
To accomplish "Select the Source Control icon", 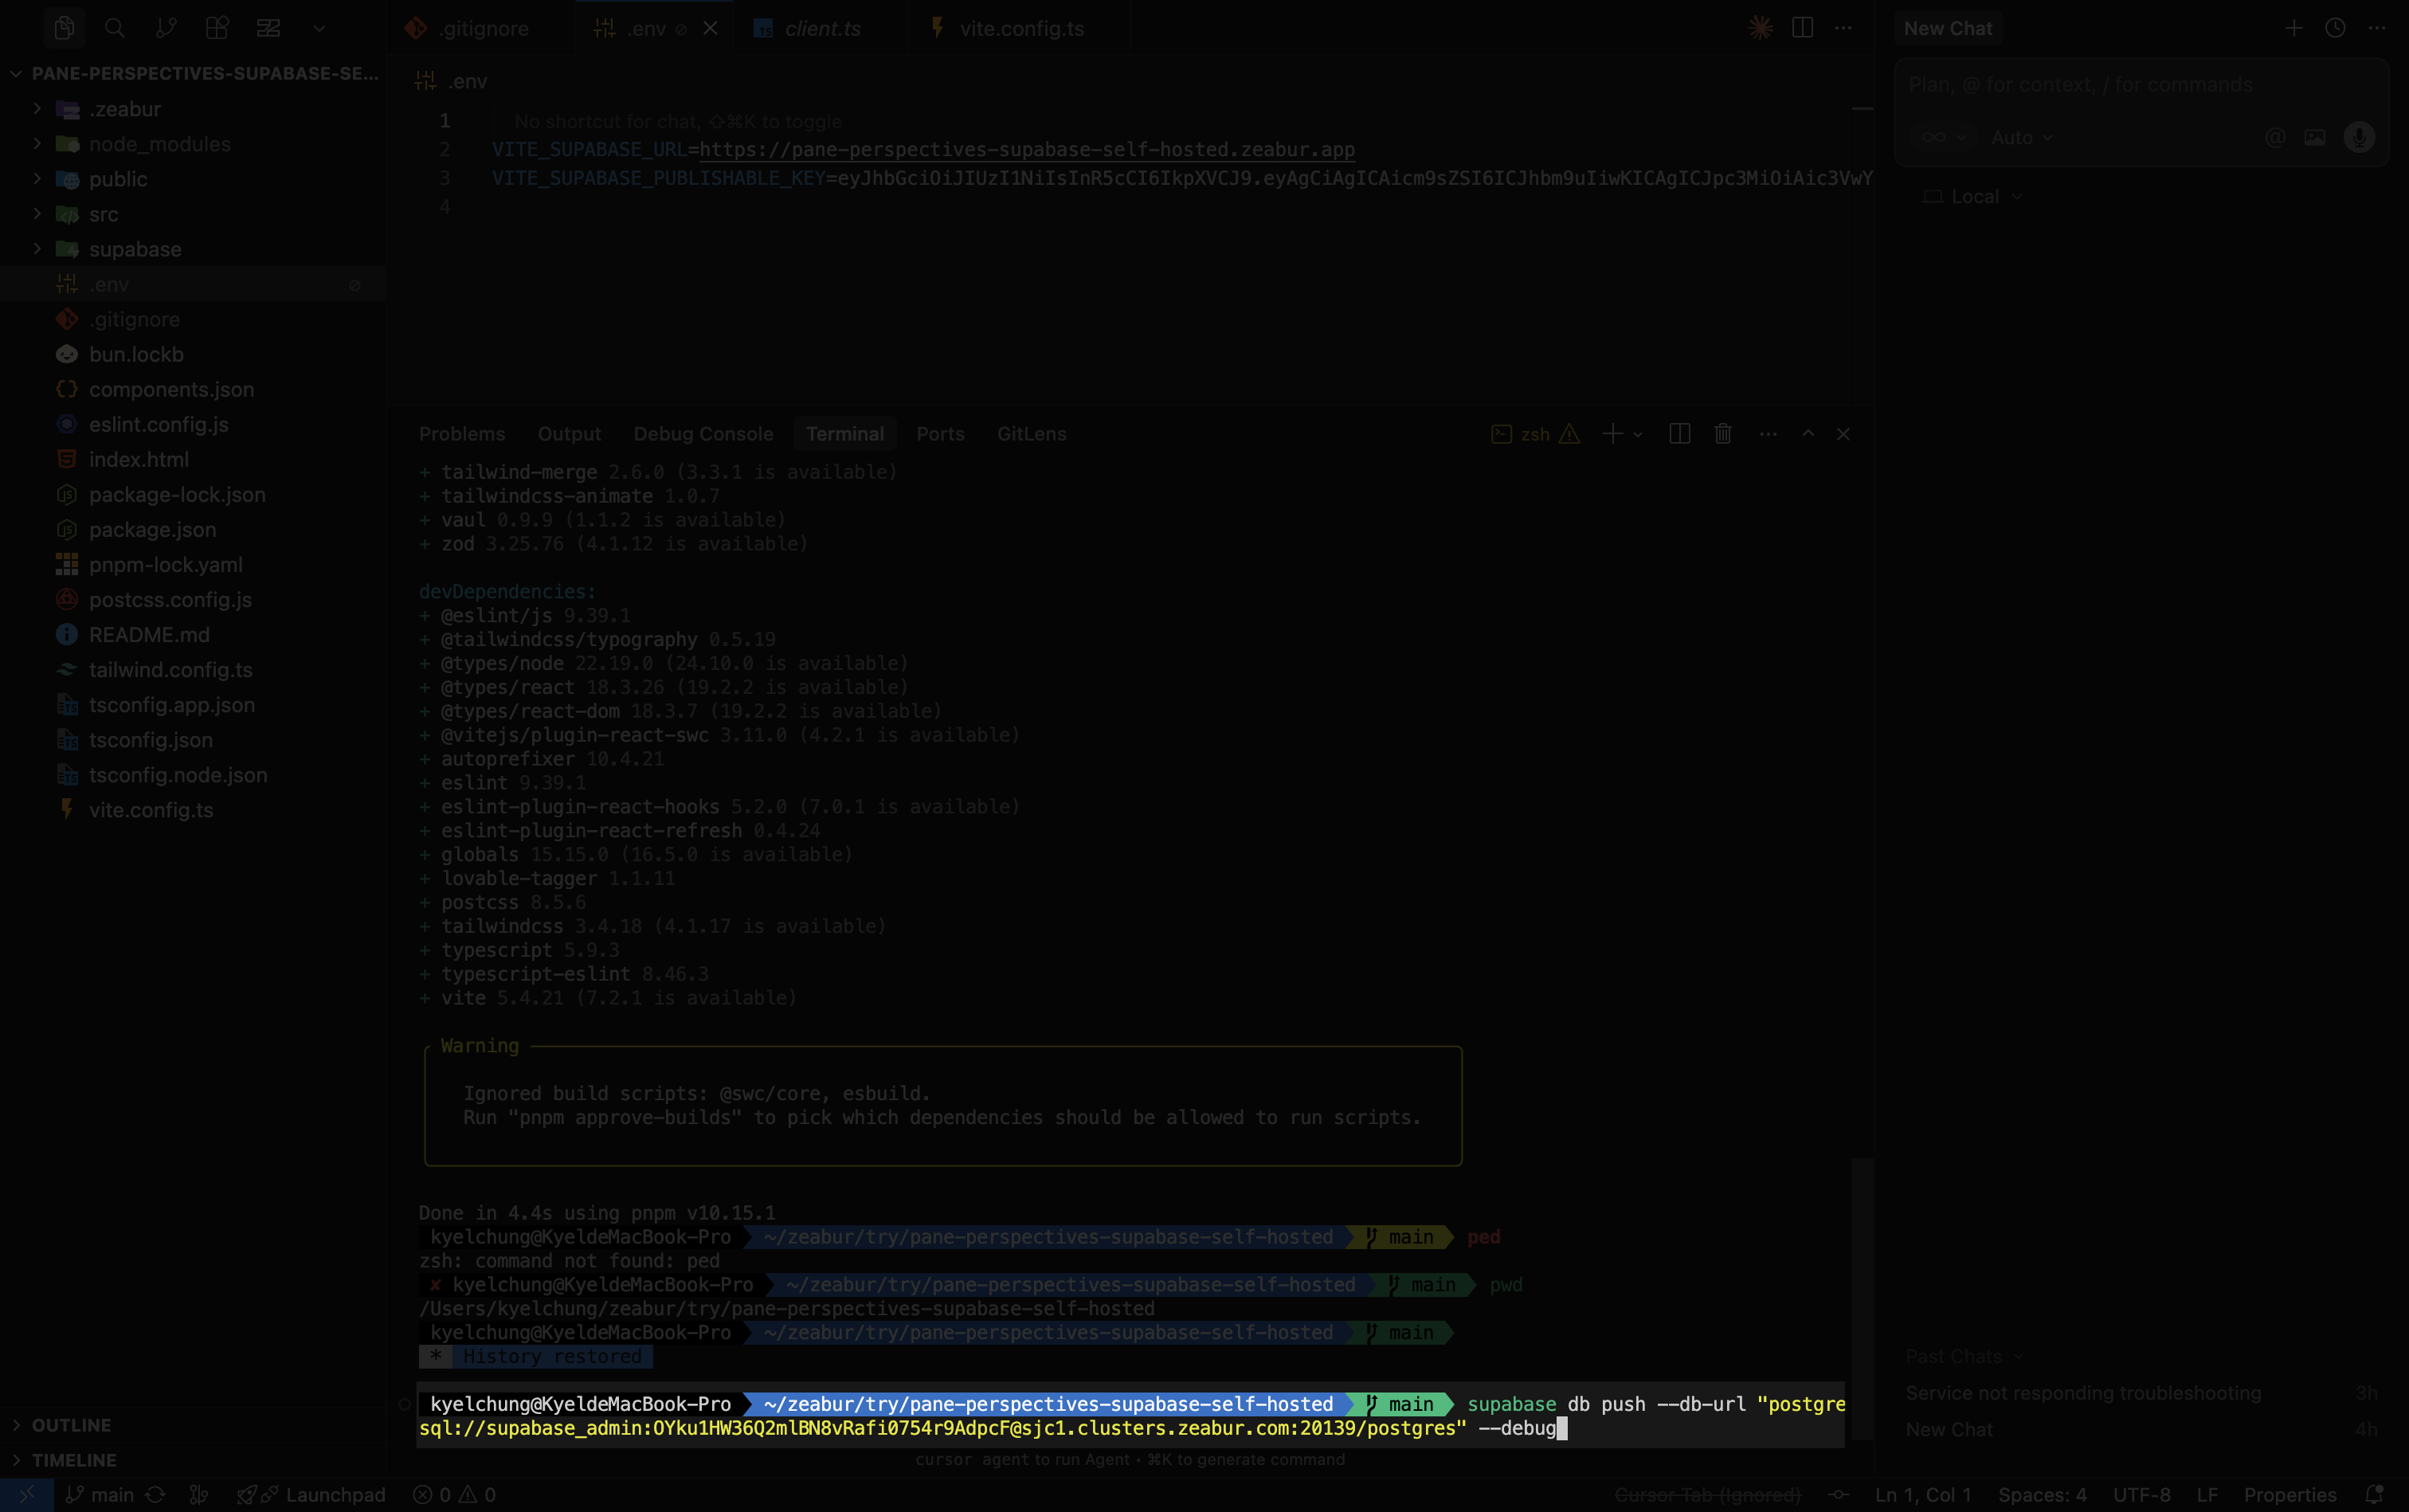I will 166,28.
